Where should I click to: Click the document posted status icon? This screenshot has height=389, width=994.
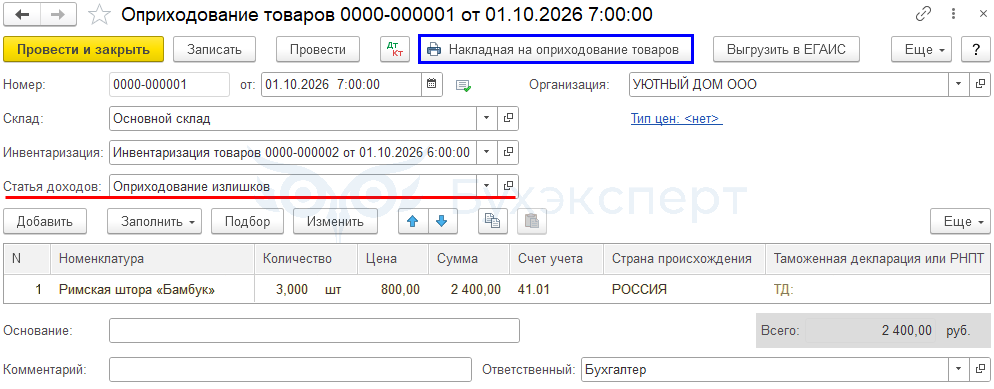point(463,85)
